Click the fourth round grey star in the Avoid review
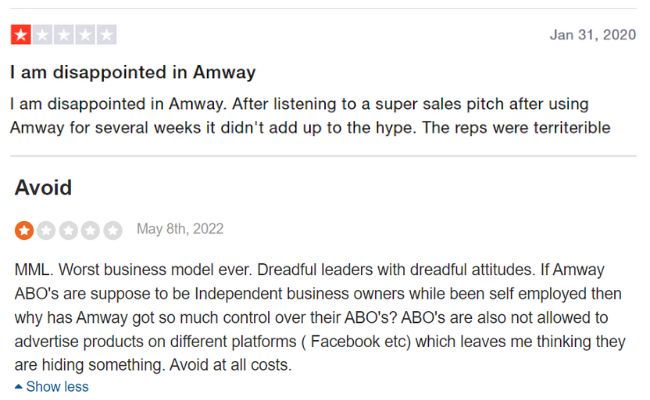This screenshot has height=400, width=650. (x=90, y=230)
